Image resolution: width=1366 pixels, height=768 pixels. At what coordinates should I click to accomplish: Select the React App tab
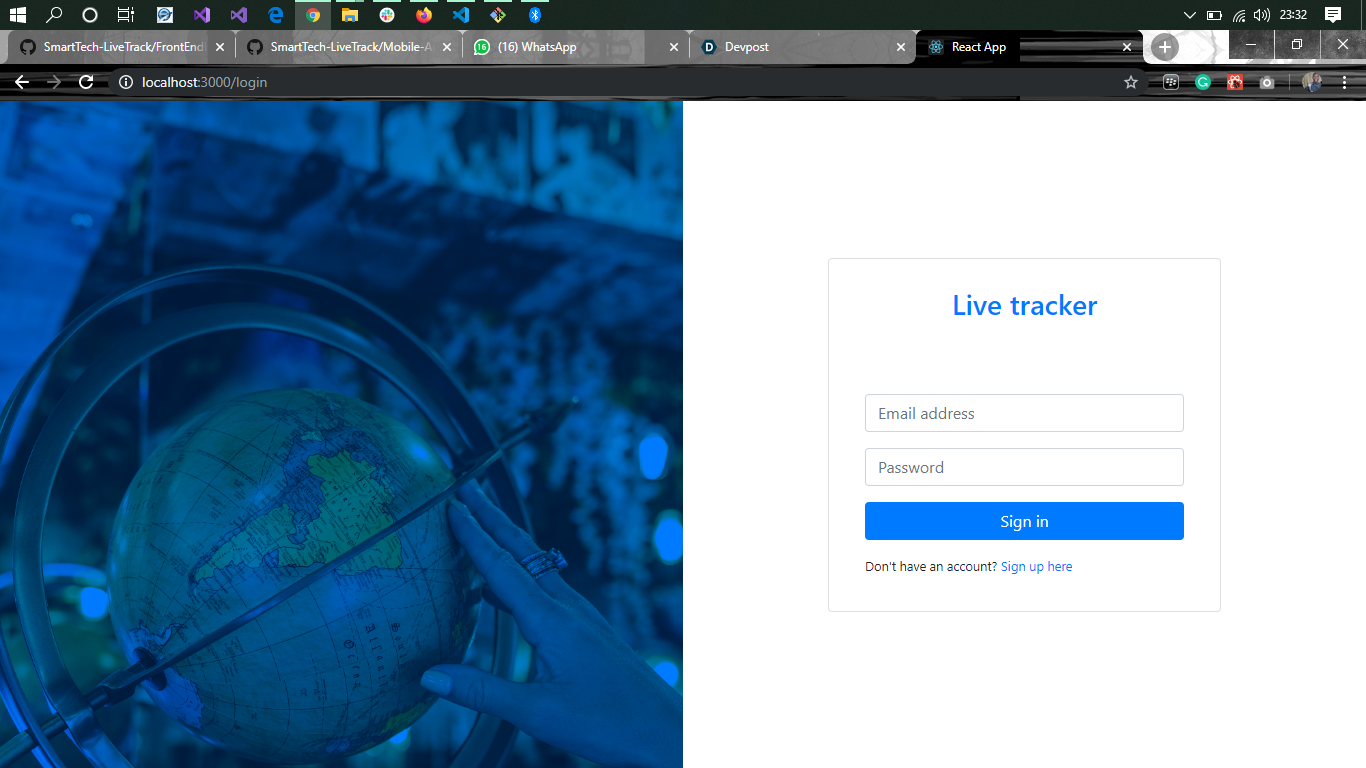[1029, 47]
